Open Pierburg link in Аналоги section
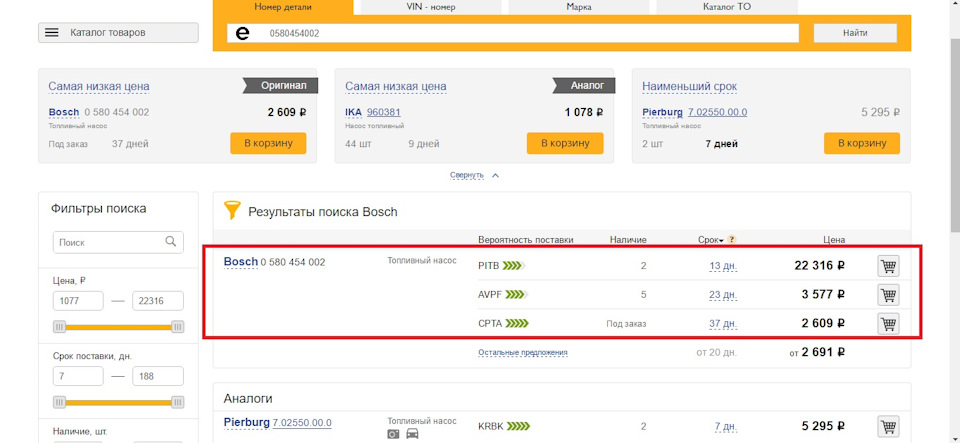This screenshot has width=960, height=443. [247, 422]
